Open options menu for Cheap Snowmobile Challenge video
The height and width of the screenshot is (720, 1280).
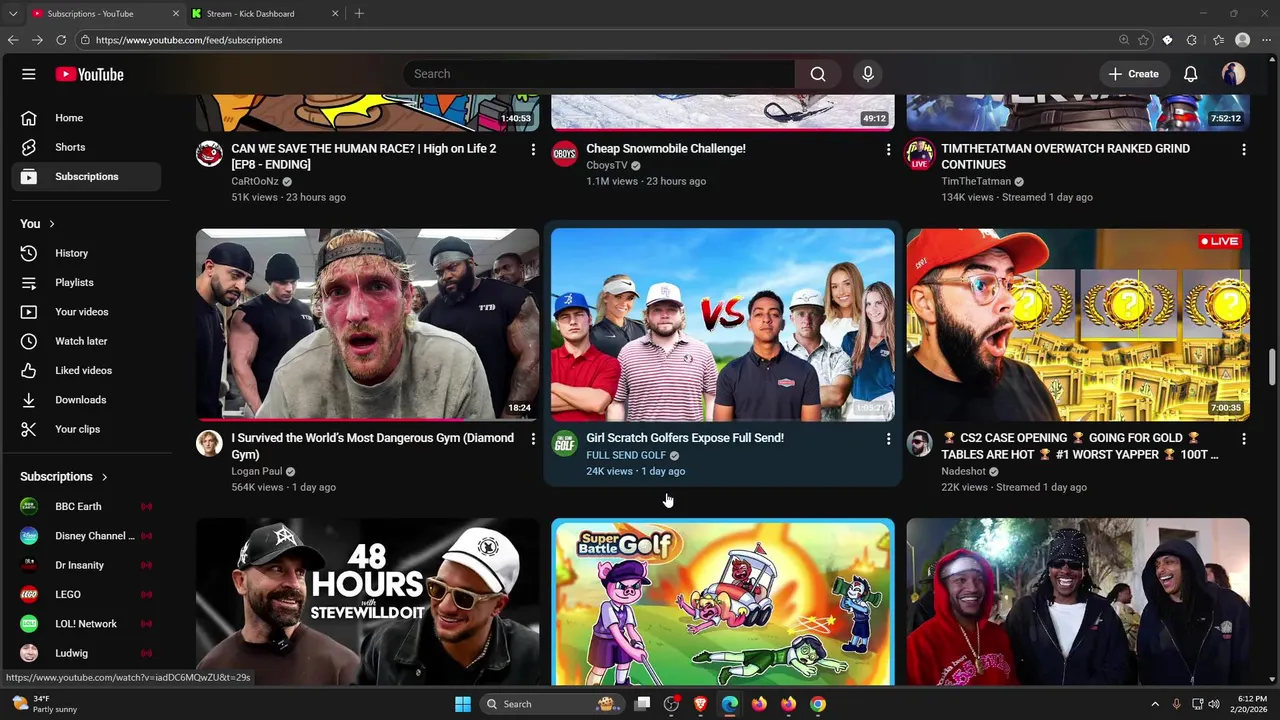click(x=888, y=149)
